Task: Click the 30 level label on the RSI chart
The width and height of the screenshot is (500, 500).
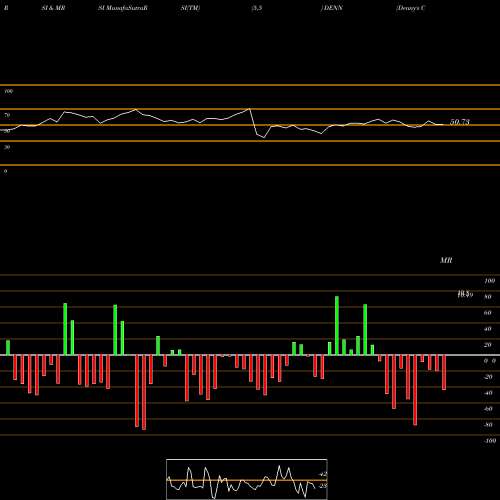Action: point(7,147)
